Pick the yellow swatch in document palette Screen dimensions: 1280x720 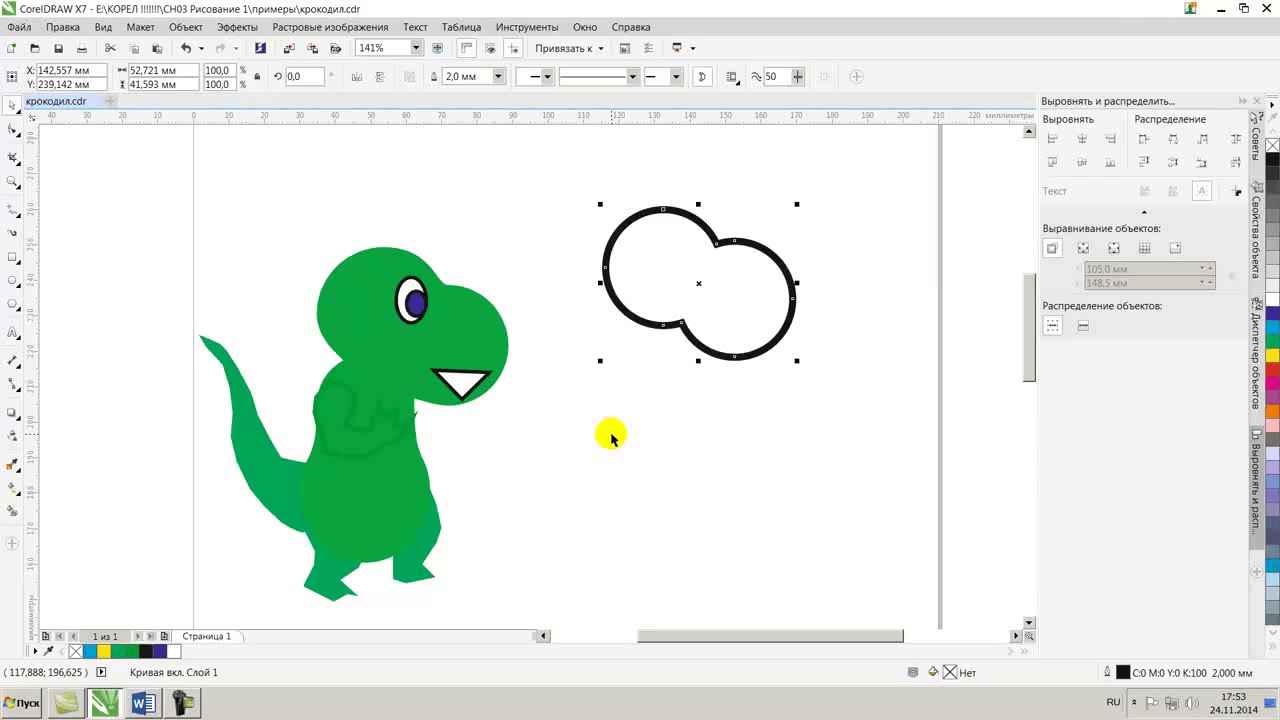104,651
